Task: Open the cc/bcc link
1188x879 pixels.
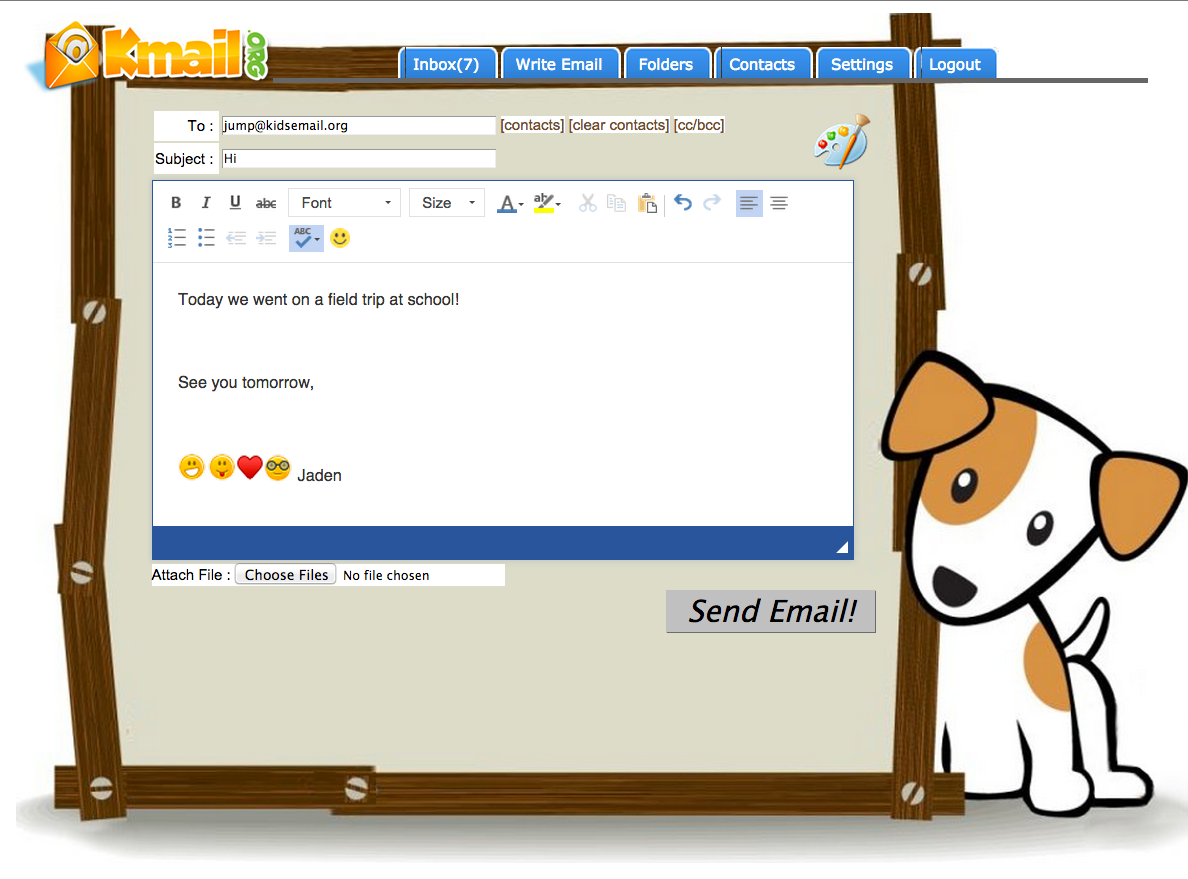Action: click(698, 125)
